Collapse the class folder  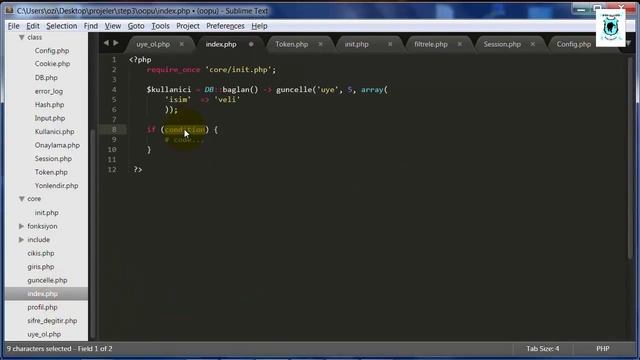(21, 37)
